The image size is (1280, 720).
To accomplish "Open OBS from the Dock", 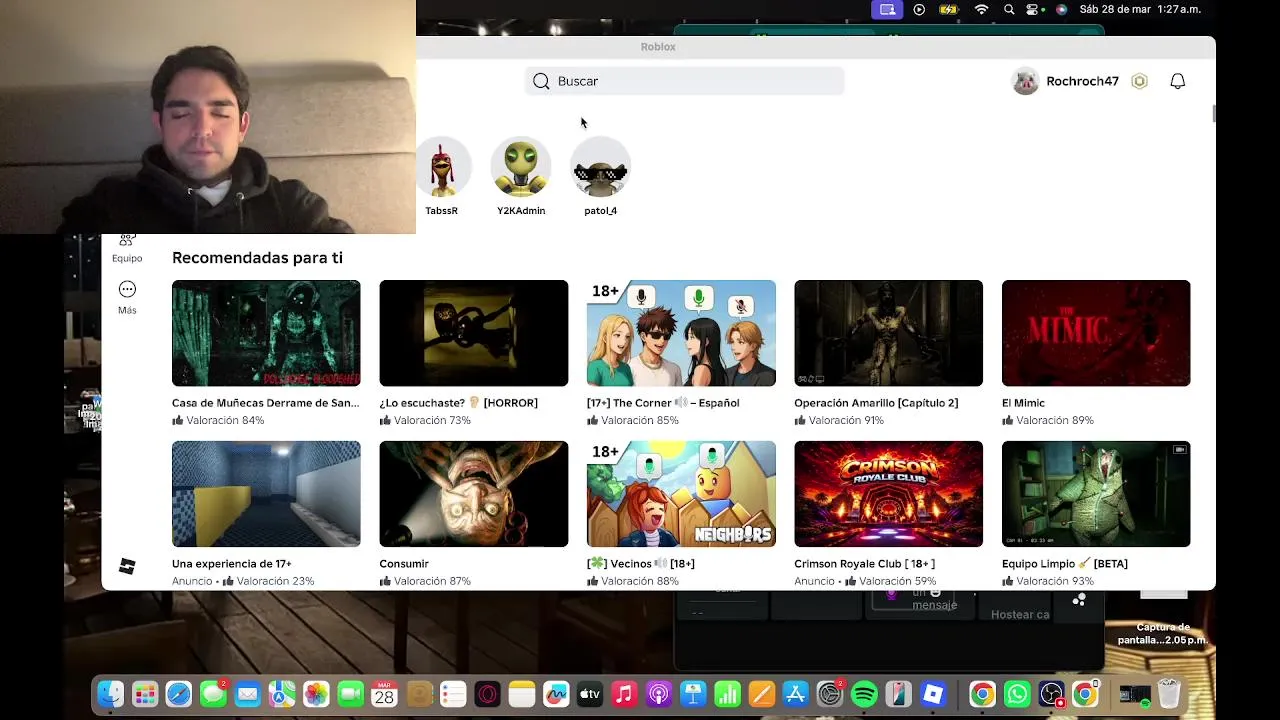I will [1051, 694].
